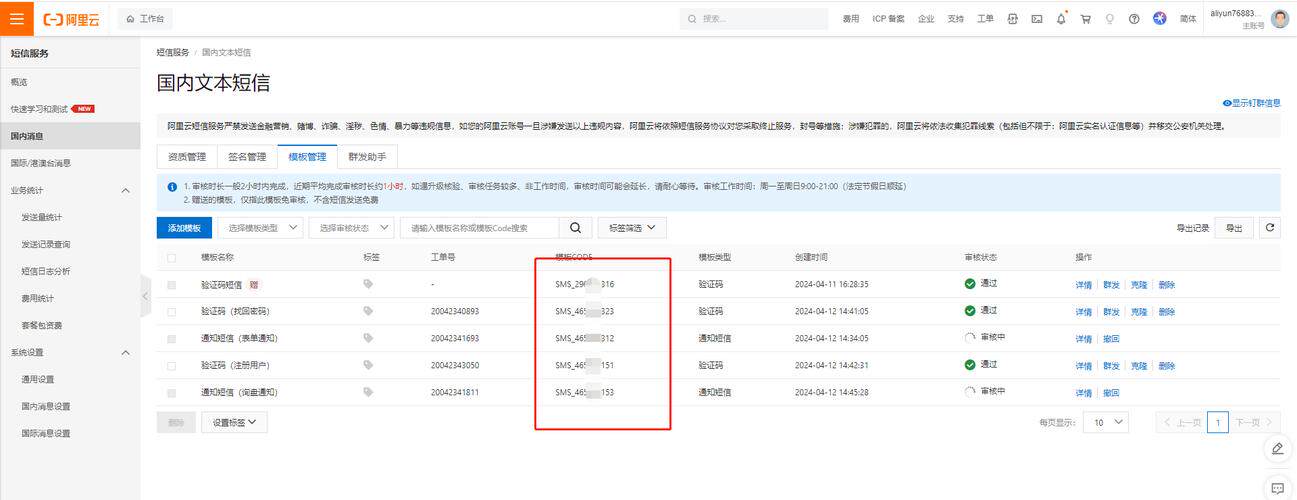Click the template search magnifier button
Image resolution: width=1297 pixels, height=500 pixels.
[x=575, y=228]
